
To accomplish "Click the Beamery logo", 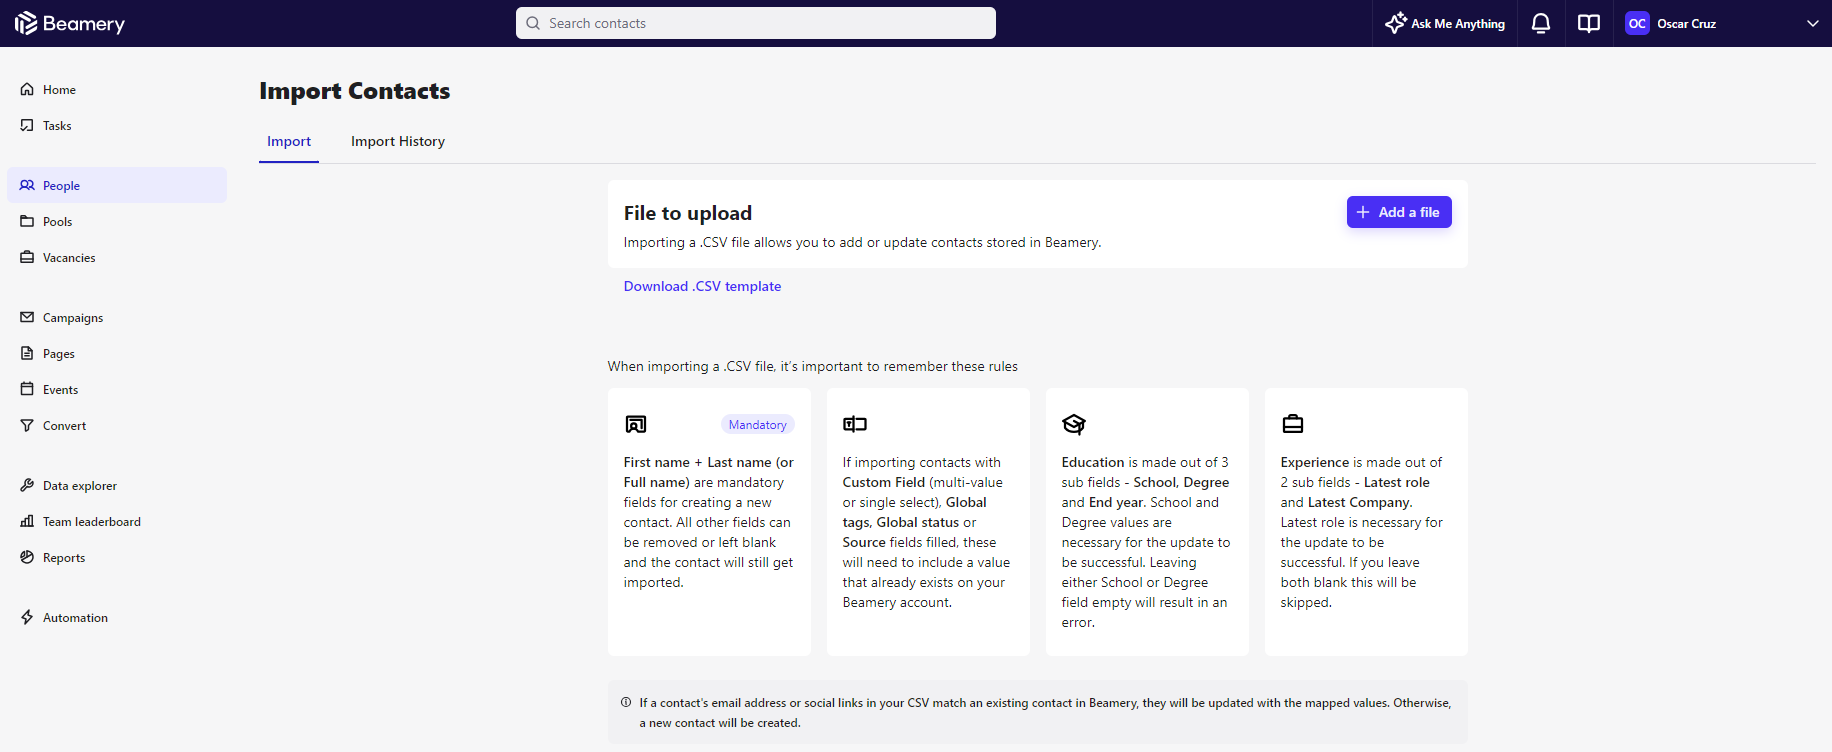I will [70, 23].
